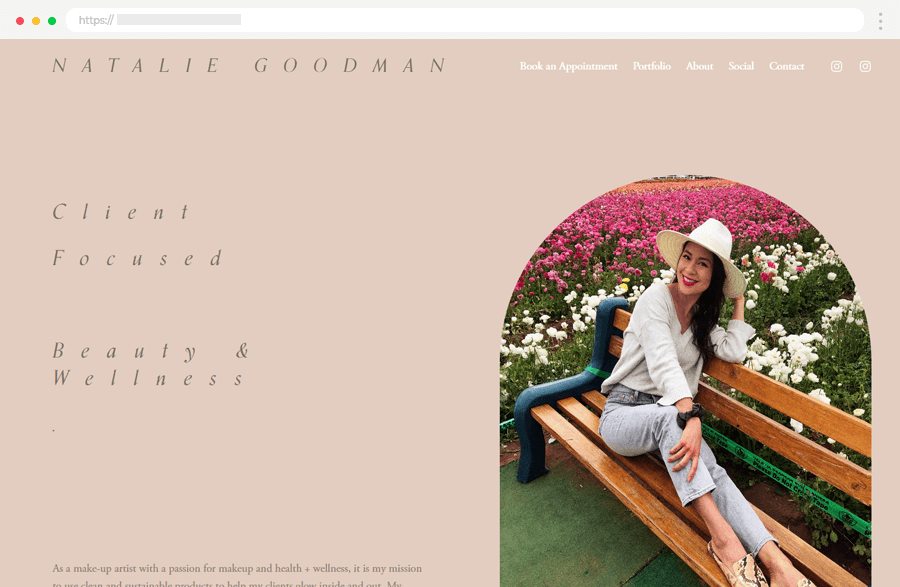Click the Natalie Goodman site title
The image size is (900, 587).
[x=249, y=65]
